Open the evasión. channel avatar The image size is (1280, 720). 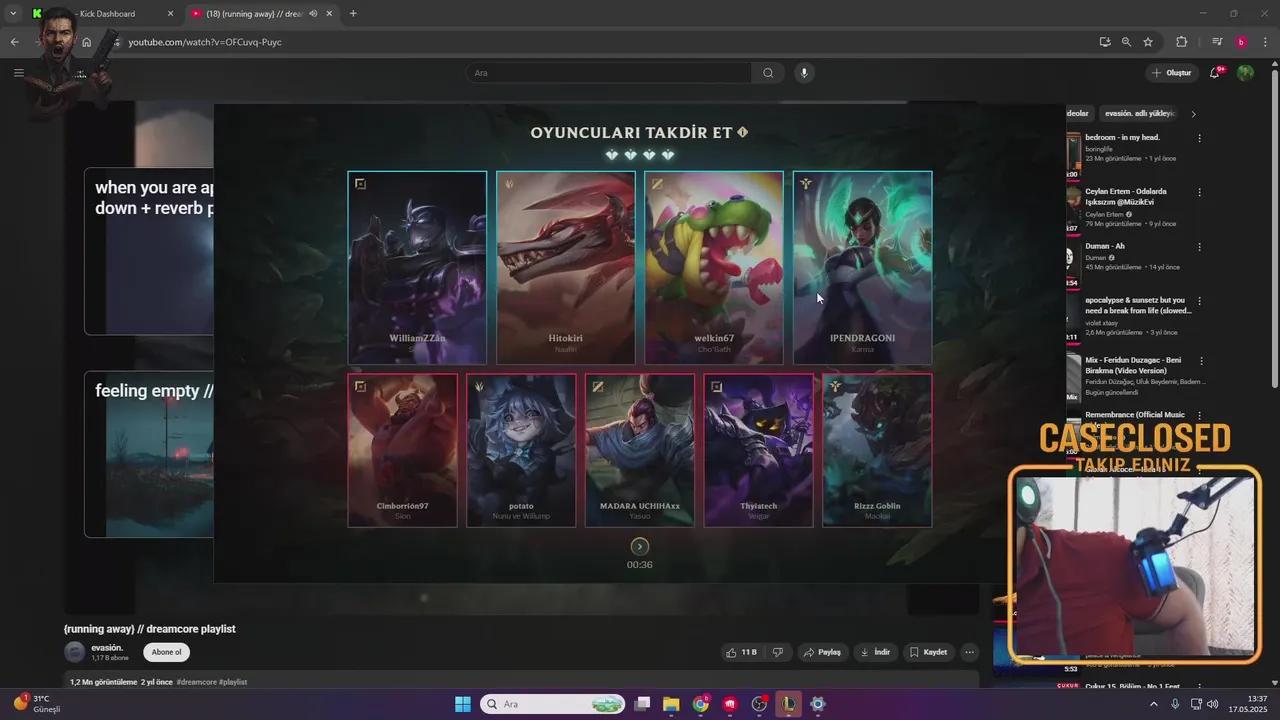(x=75, y=652)
